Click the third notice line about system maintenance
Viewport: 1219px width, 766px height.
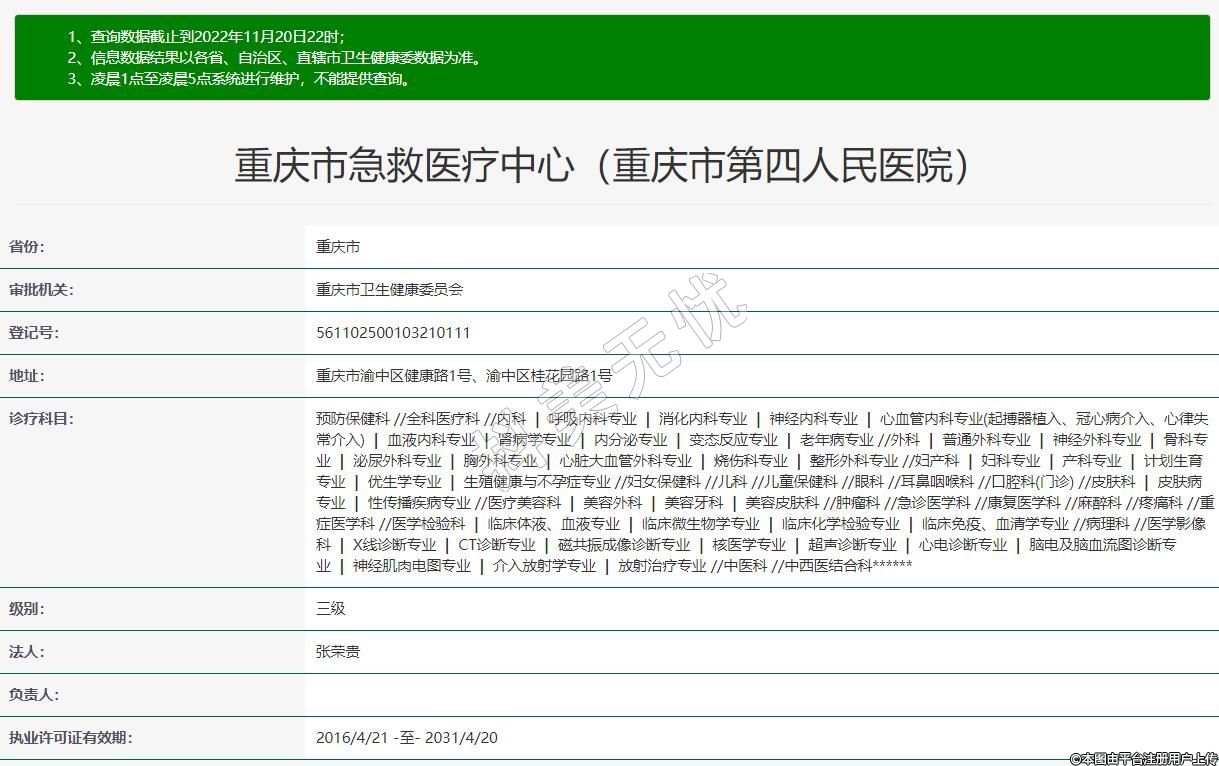239,79
